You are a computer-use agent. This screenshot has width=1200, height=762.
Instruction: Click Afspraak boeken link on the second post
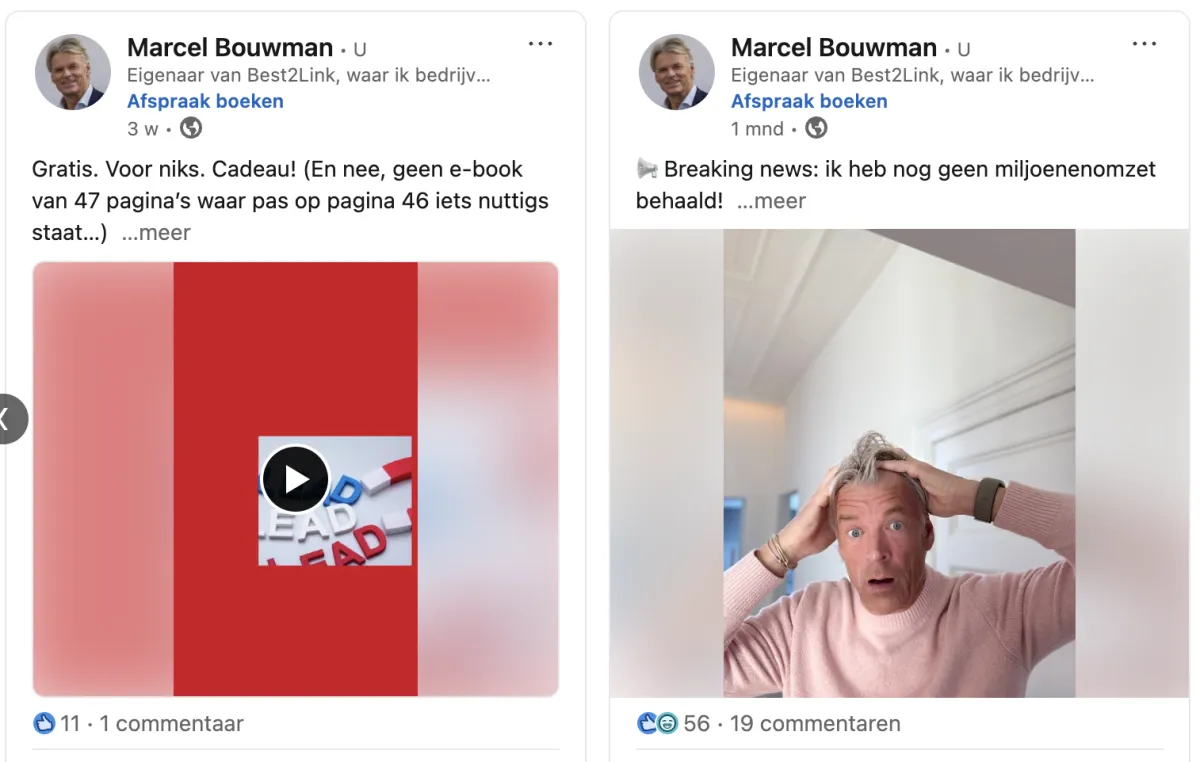point(809,101)
